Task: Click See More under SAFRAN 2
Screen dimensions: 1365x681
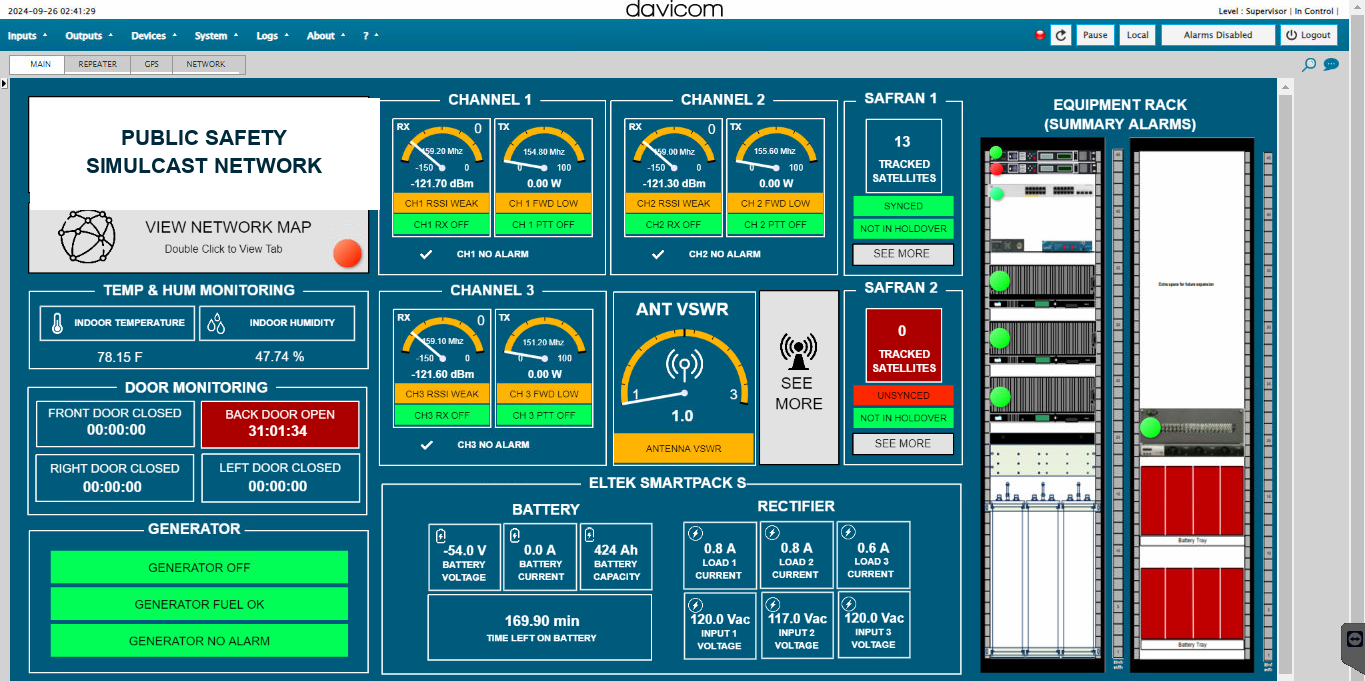Action: [x=903, y=444]
